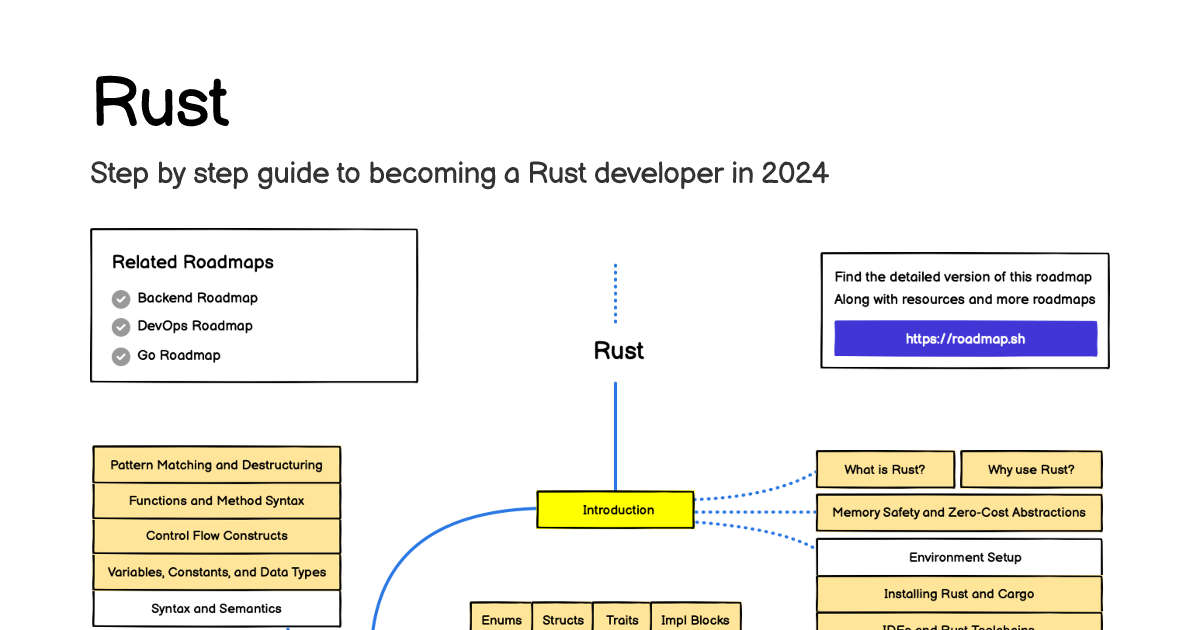This screenshot has height=630, width=1200.
Task: Open the Backend Roadmap link
Action: [x=197, y=298]
